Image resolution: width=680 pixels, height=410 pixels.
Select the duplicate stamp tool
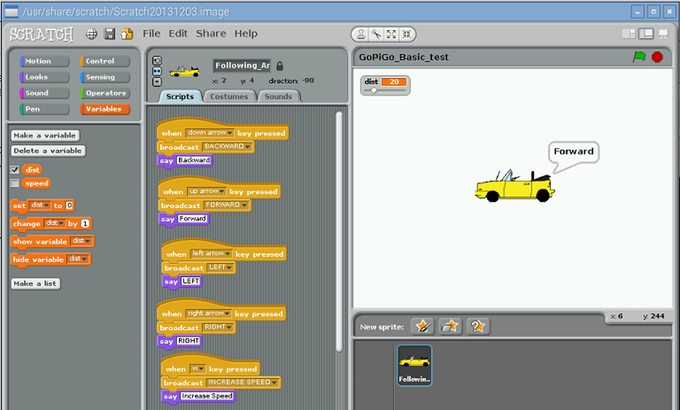pyautogui.click(x=361, y=34)
